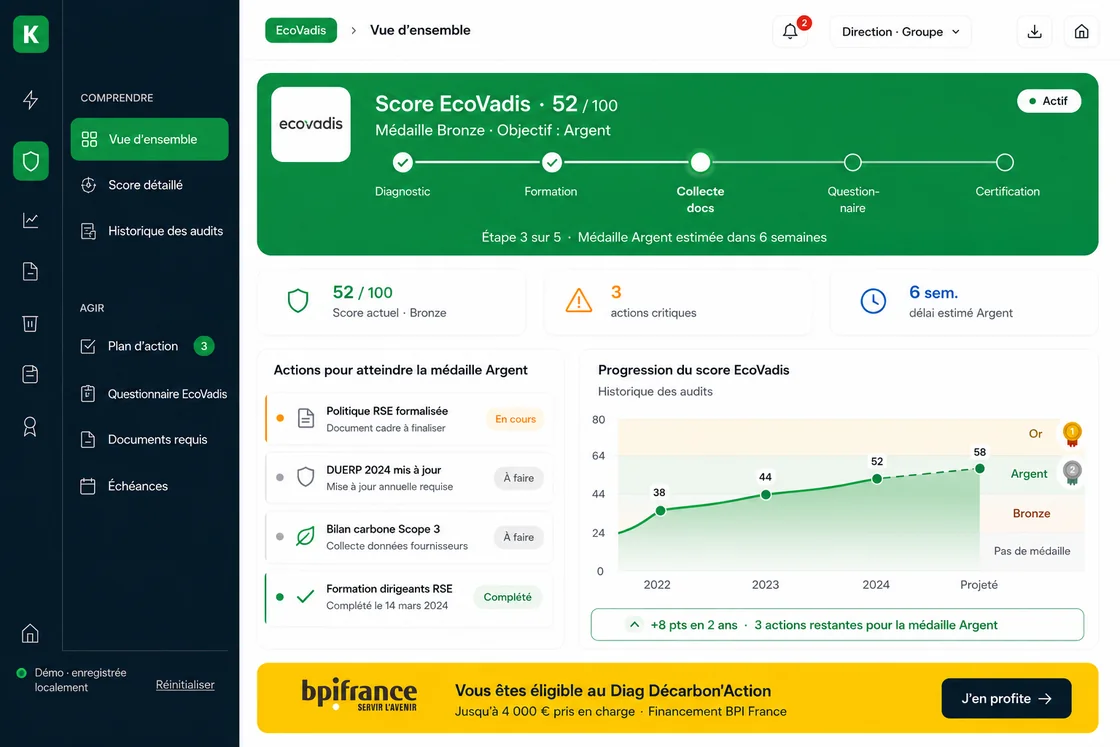
Task: Click the bpifrance logo
Action: tap(359, 695)
